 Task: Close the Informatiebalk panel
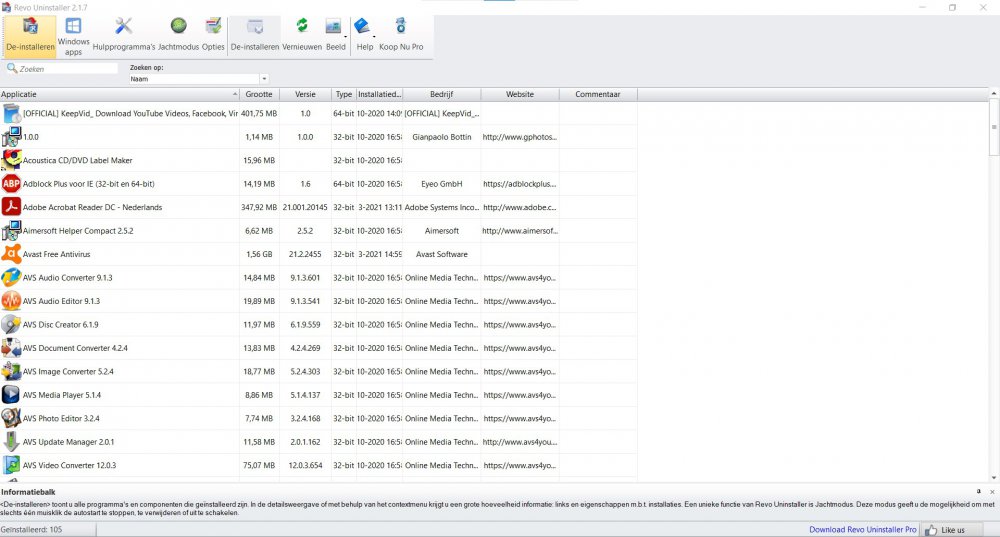coord(992,492)
